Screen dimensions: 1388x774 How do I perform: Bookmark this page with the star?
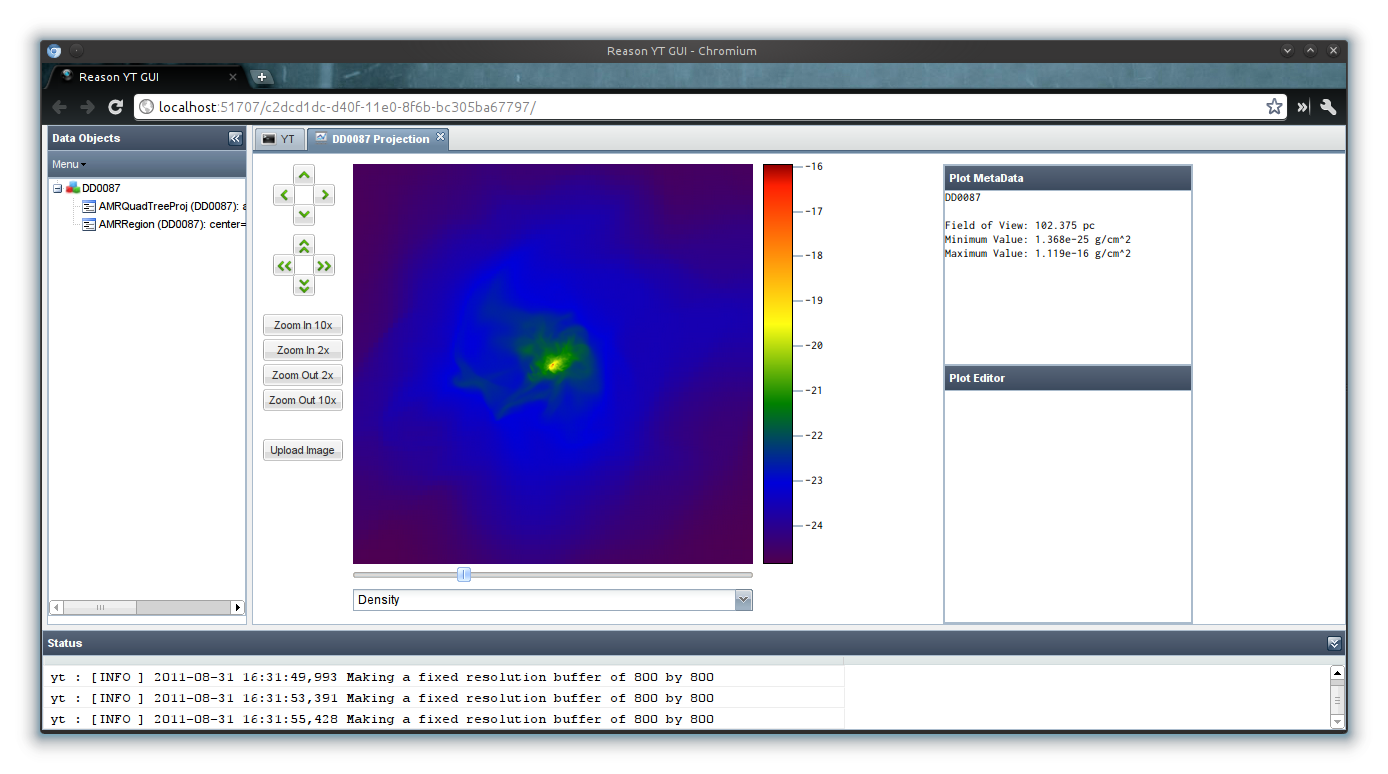point(1274,107)
